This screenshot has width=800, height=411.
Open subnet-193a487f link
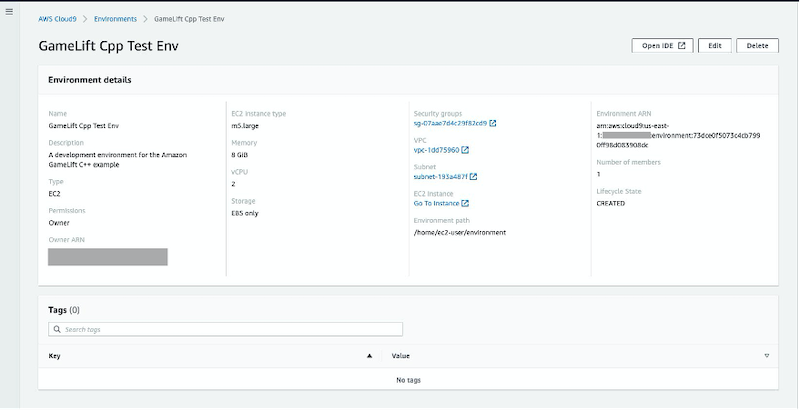[x=441, y=176]
